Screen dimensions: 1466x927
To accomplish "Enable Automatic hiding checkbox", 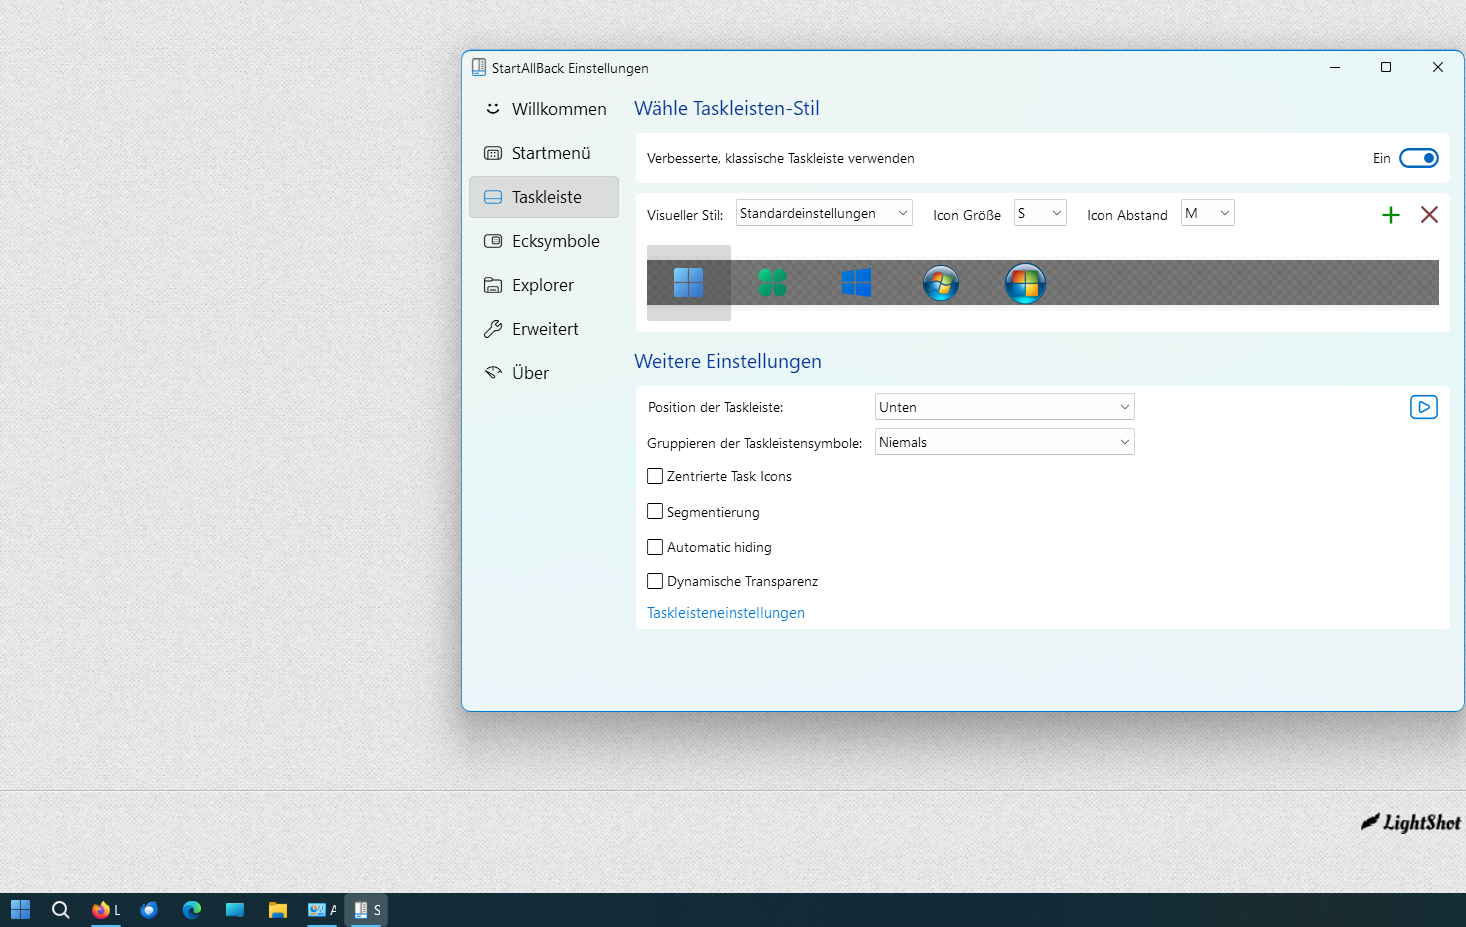I will point(655,547).
